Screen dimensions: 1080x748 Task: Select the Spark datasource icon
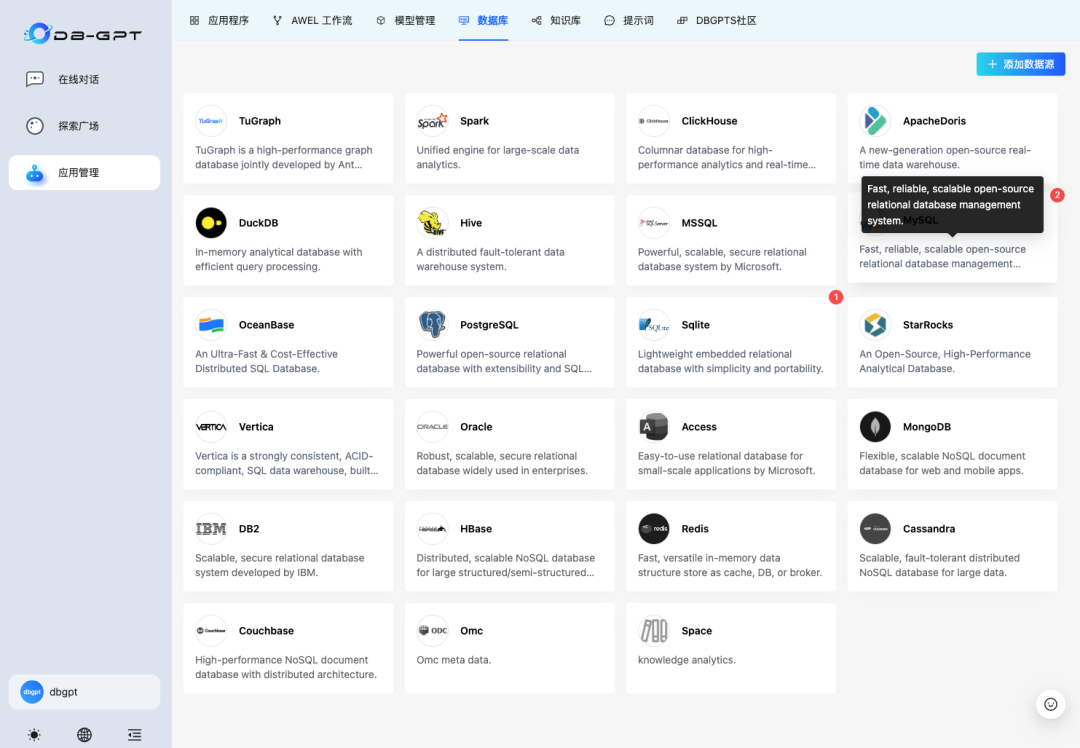[432, 120]
